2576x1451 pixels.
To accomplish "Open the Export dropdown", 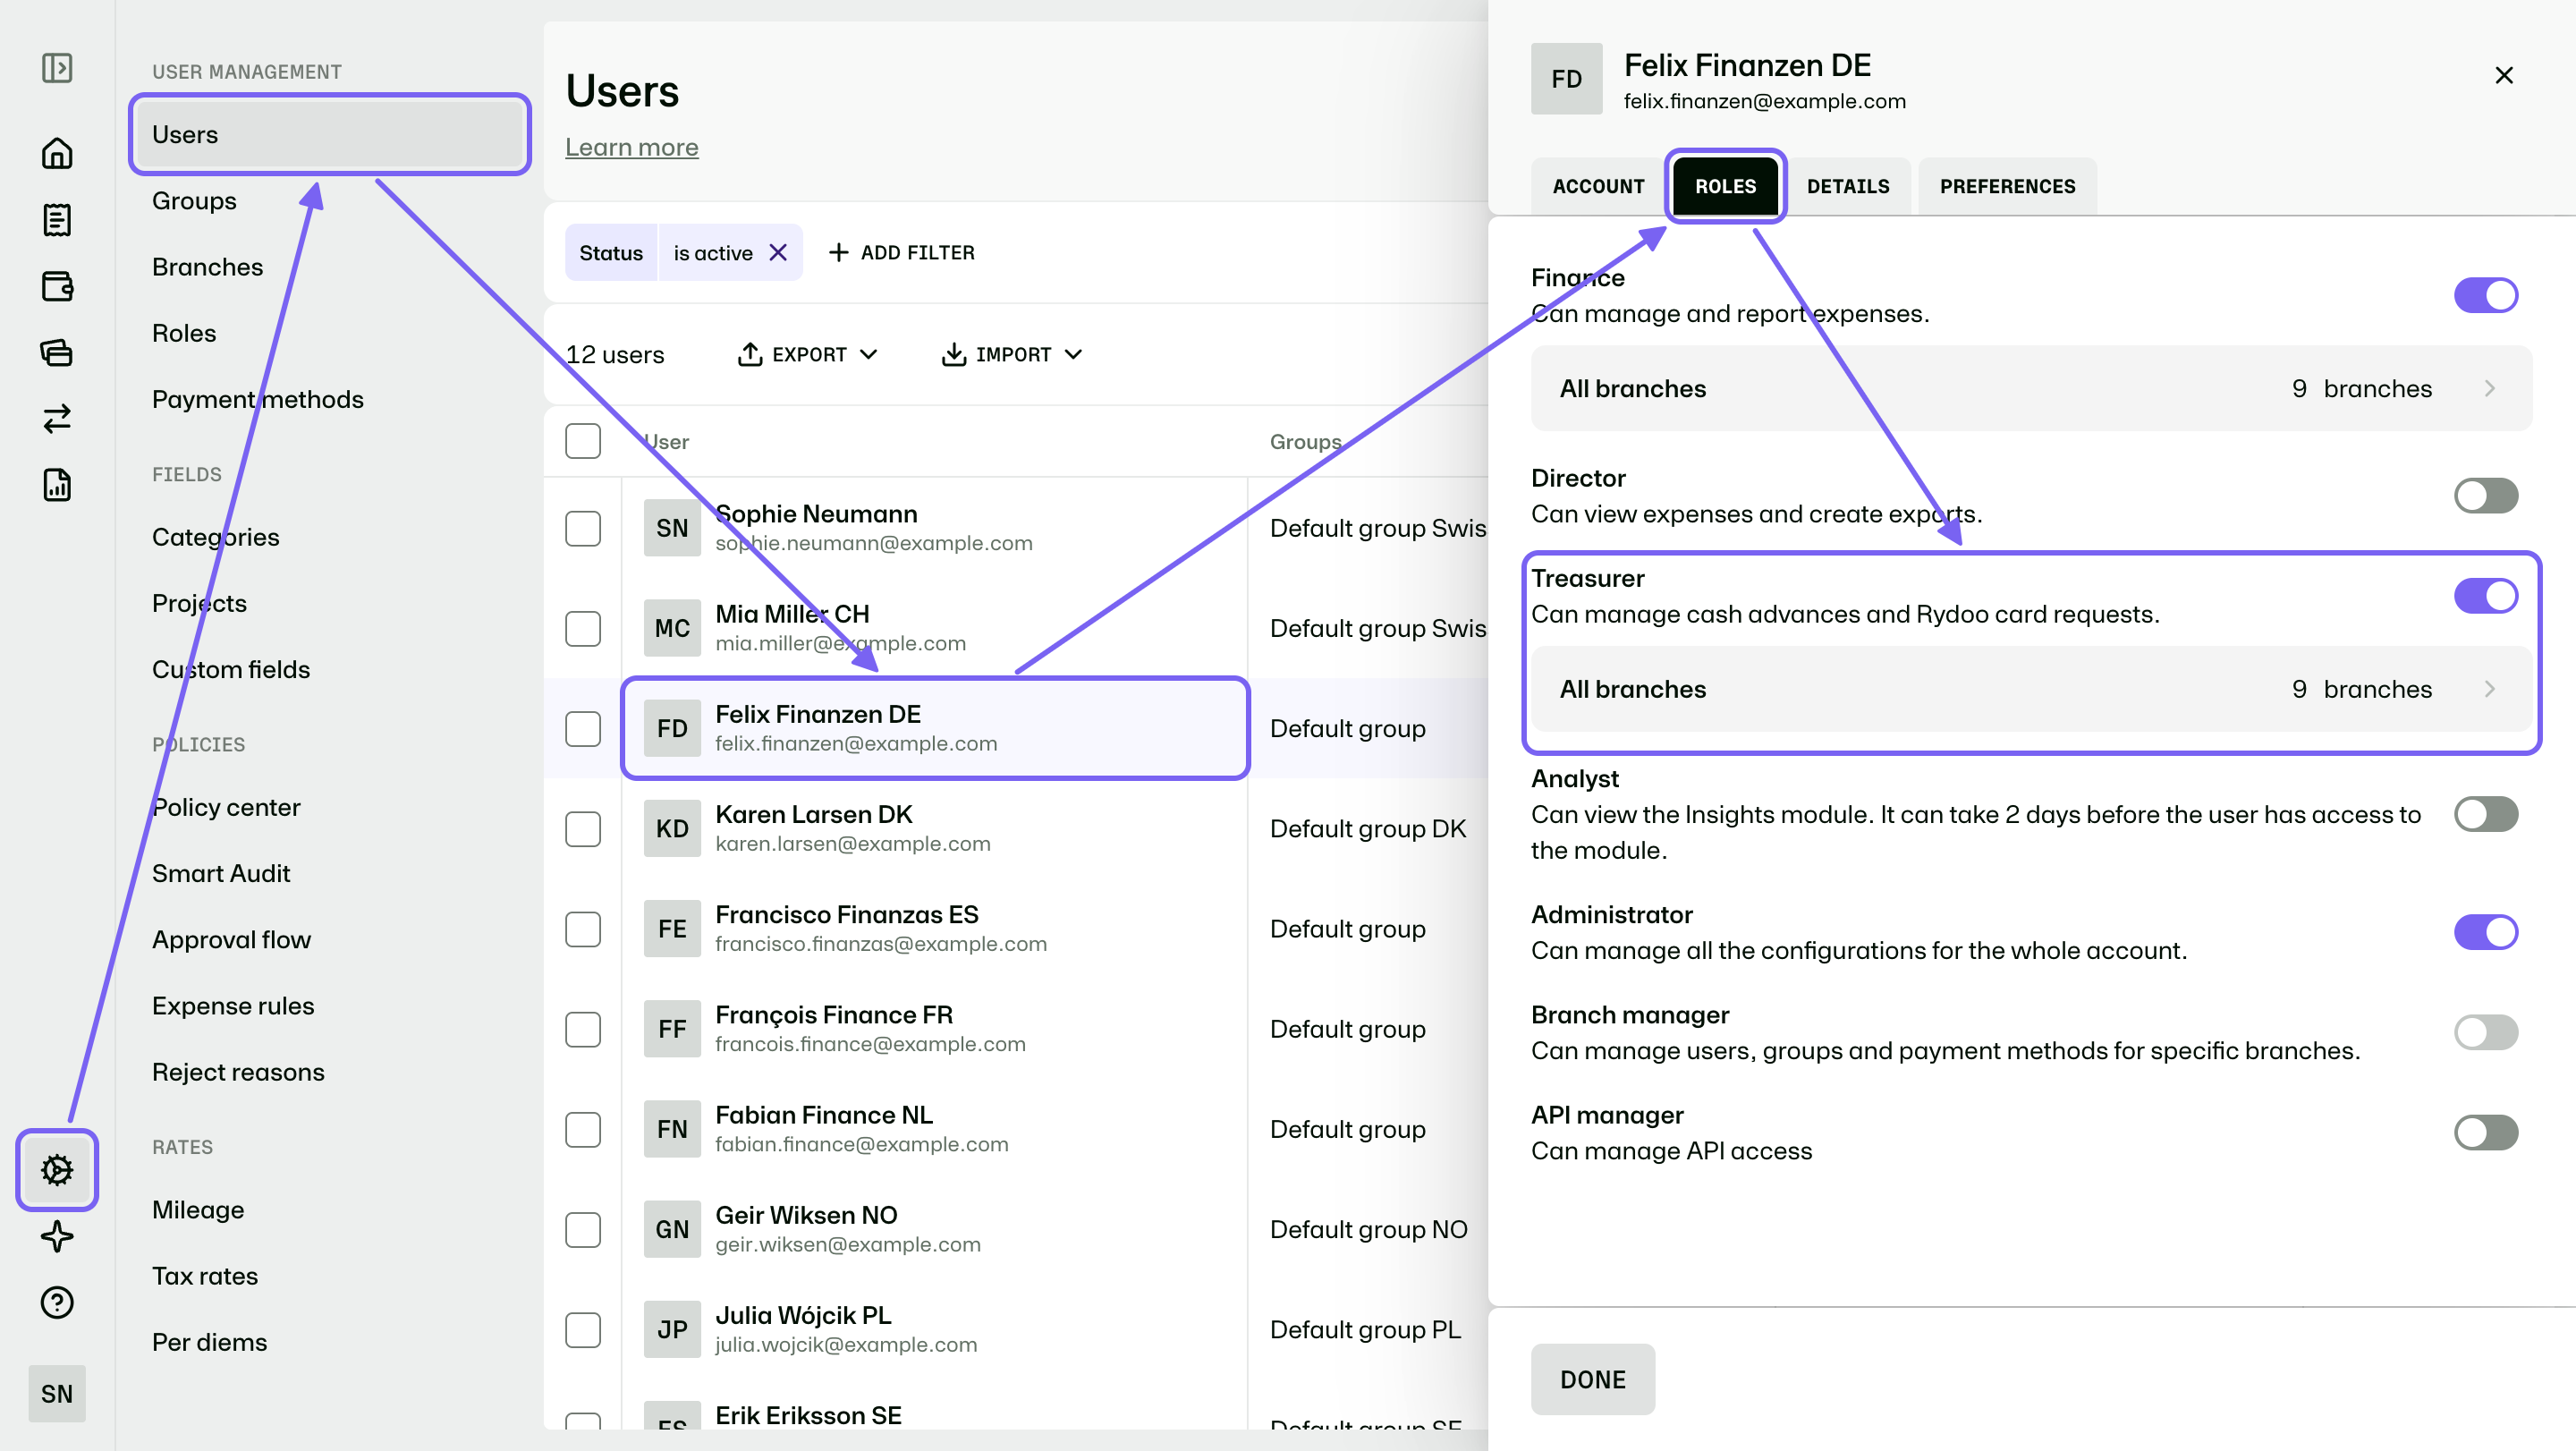I will tap(807, 355).
